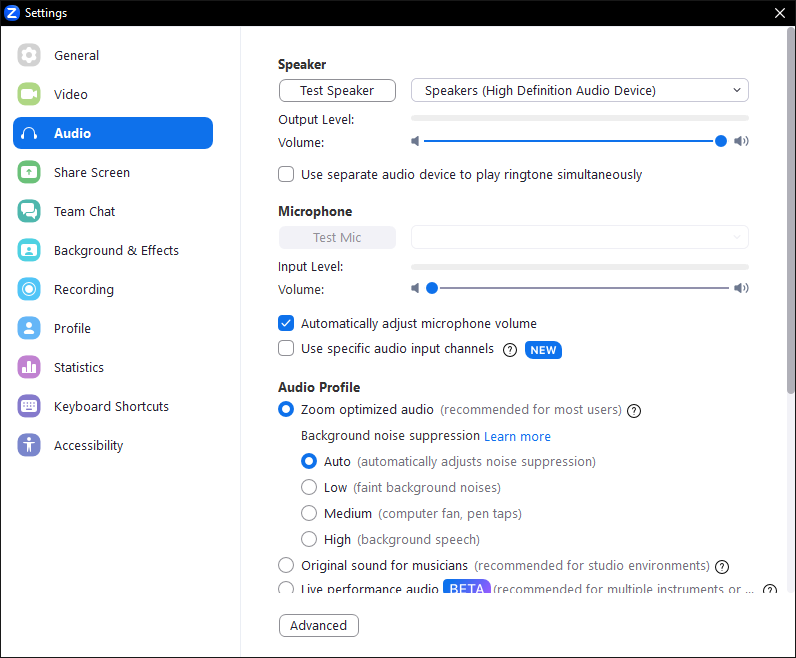Image resolution: width=796 pixels, height=658 pixels.
Task: Click the NEW badge
Action: click(543, 350)
